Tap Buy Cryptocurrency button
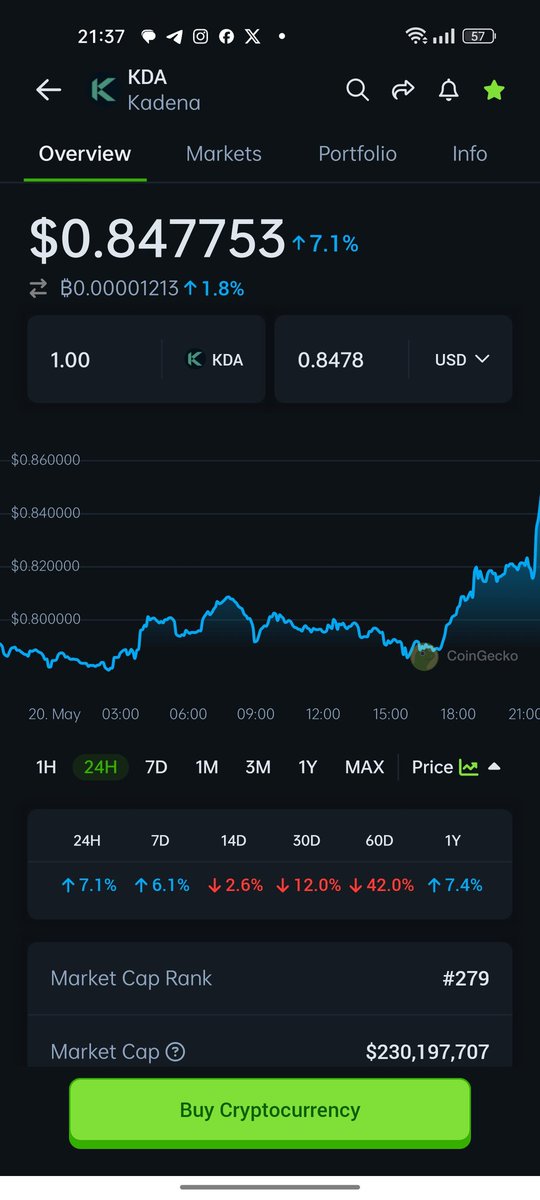Viewport: 540px width, 1200px height. (x=270, y=1110)
